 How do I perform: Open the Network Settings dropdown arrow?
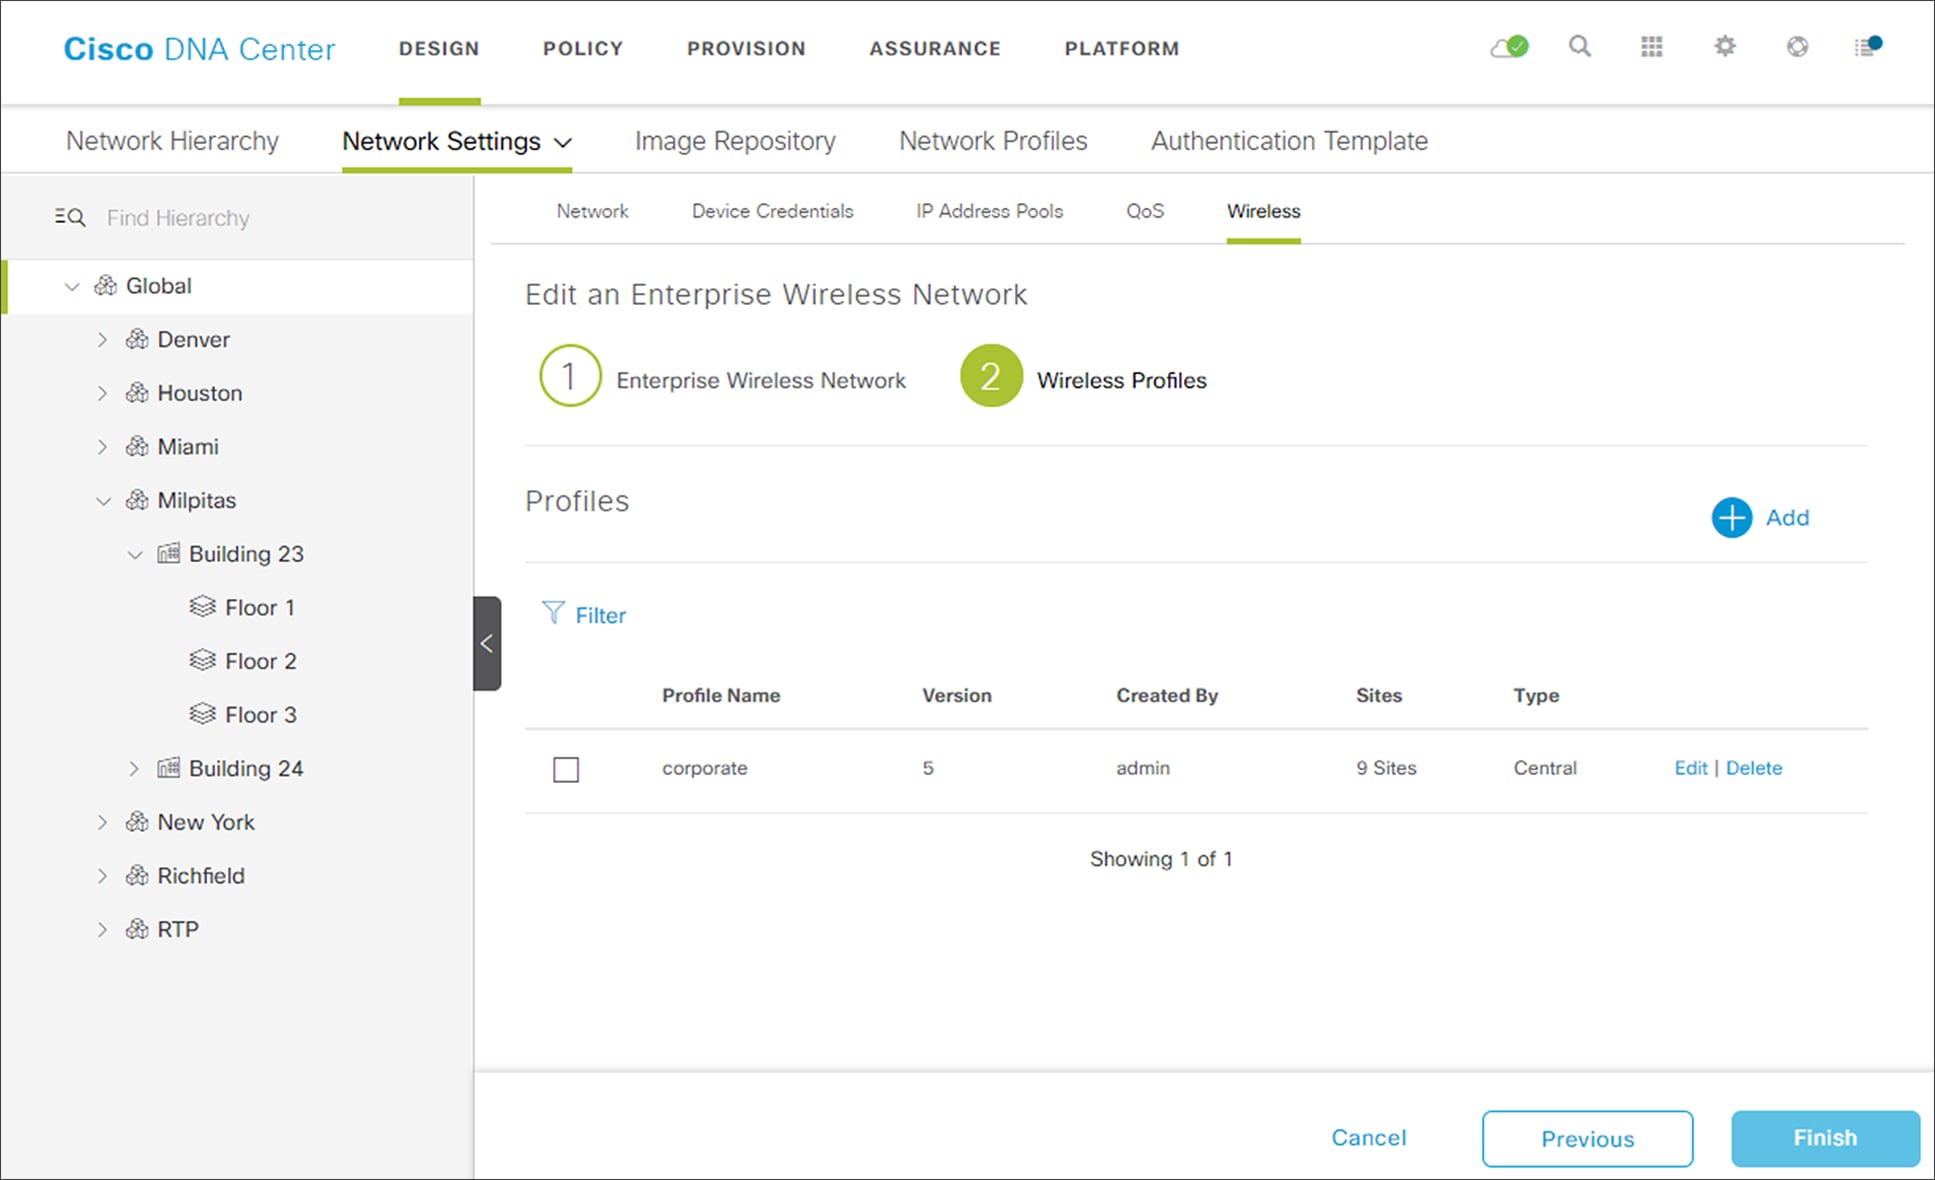click(563, 143)
